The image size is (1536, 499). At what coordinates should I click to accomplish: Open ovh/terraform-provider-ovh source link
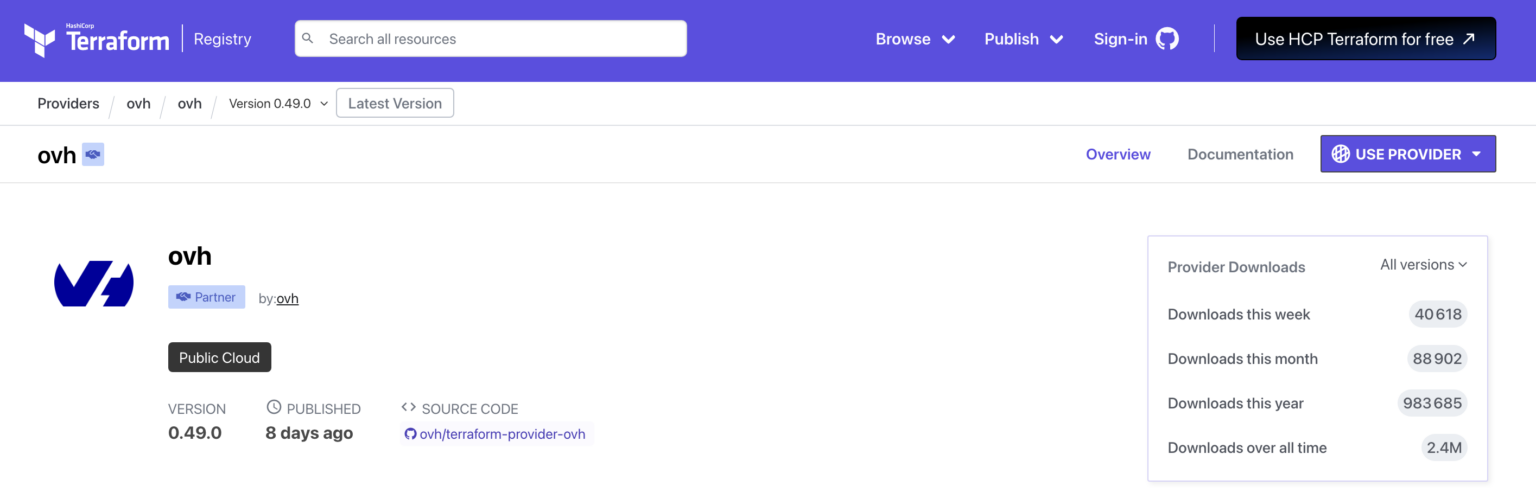tap(502, 434)
